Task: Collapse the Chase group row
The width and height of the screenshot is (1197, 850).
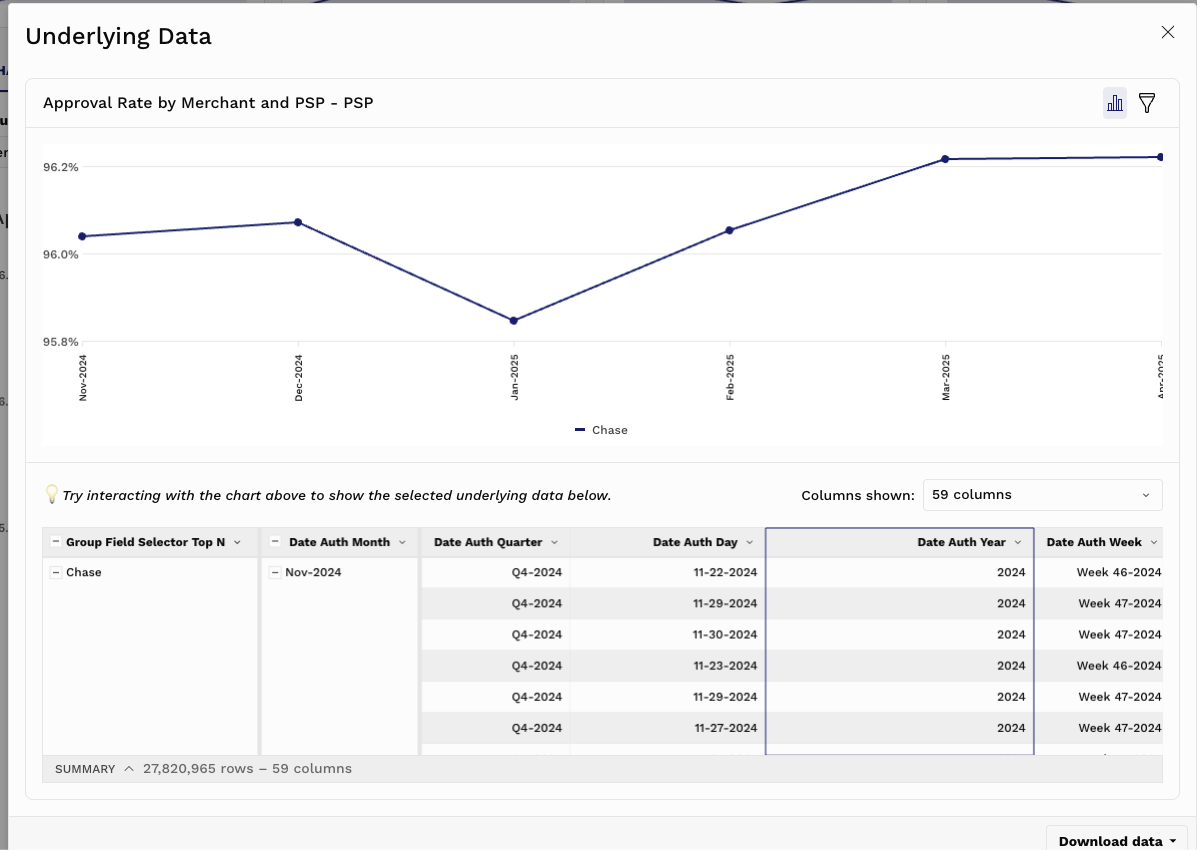Action: coord(56,573)
